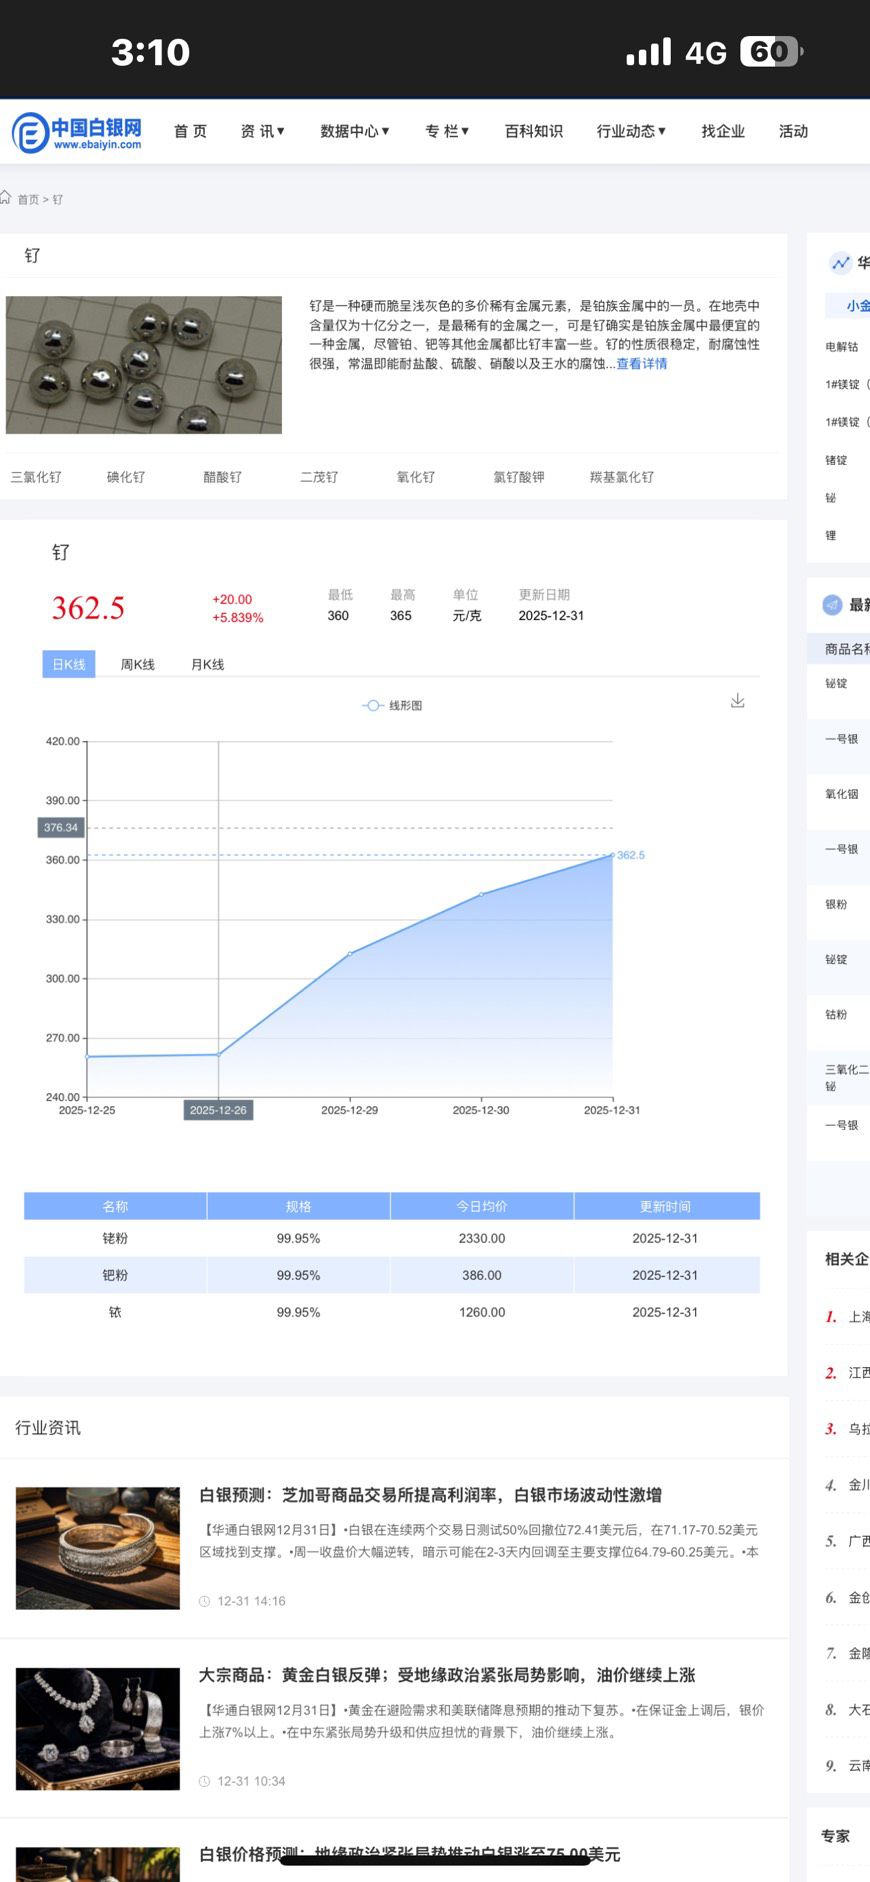Click the 铑粉 table row name

(115, 1238)
